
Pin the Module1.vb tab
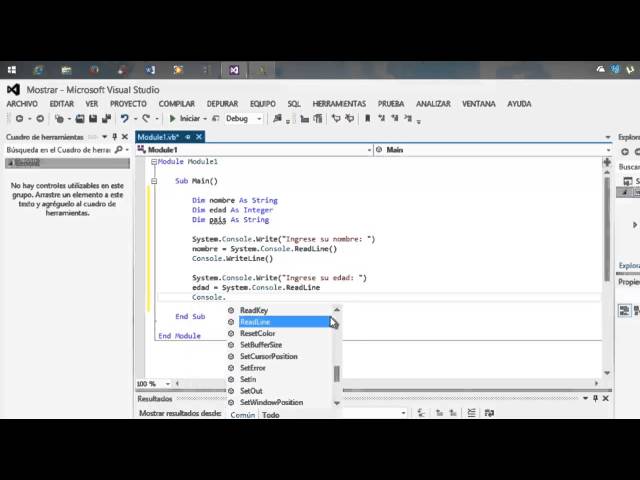[188, 137]
